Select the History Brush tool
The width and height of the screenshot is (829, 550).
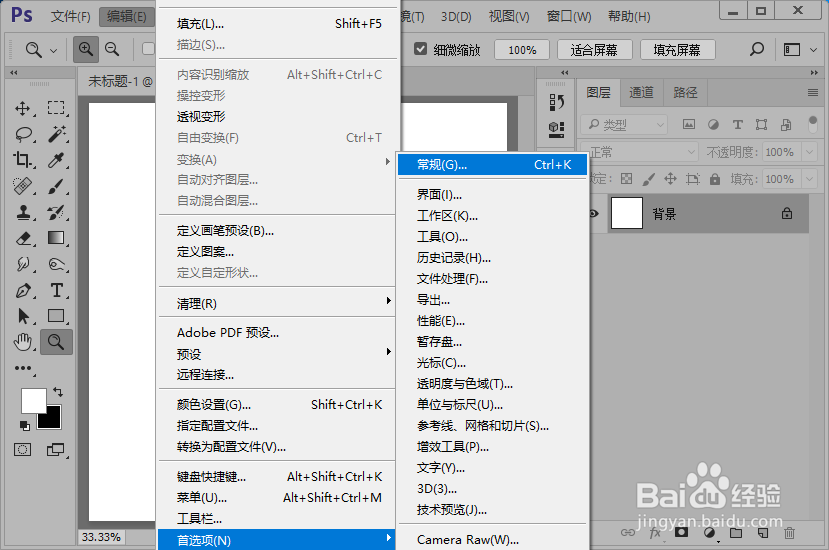click(x=56, y=212)
